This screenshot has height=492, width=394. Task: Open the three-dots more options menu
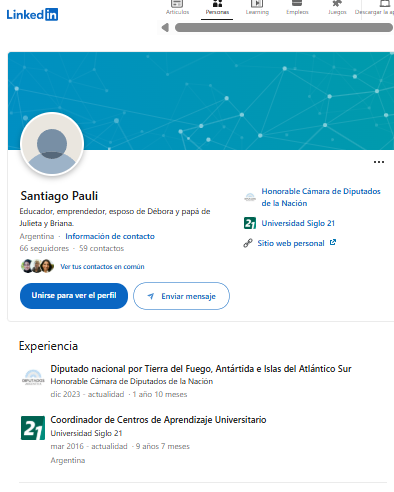point(379,162)
